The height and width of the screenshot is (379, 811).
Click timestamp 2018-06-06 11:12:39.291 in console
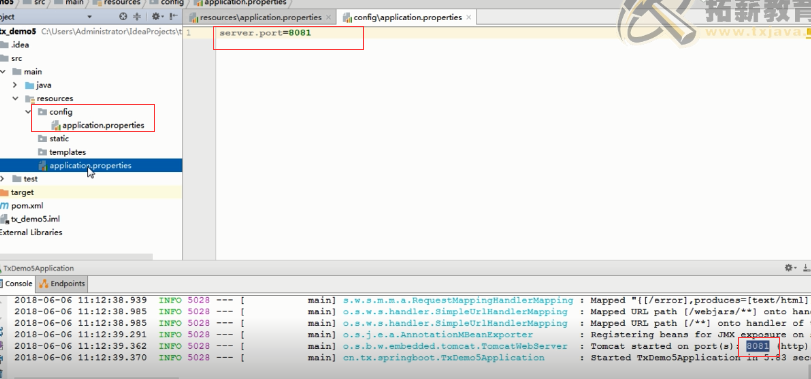[x=80, y=335]
